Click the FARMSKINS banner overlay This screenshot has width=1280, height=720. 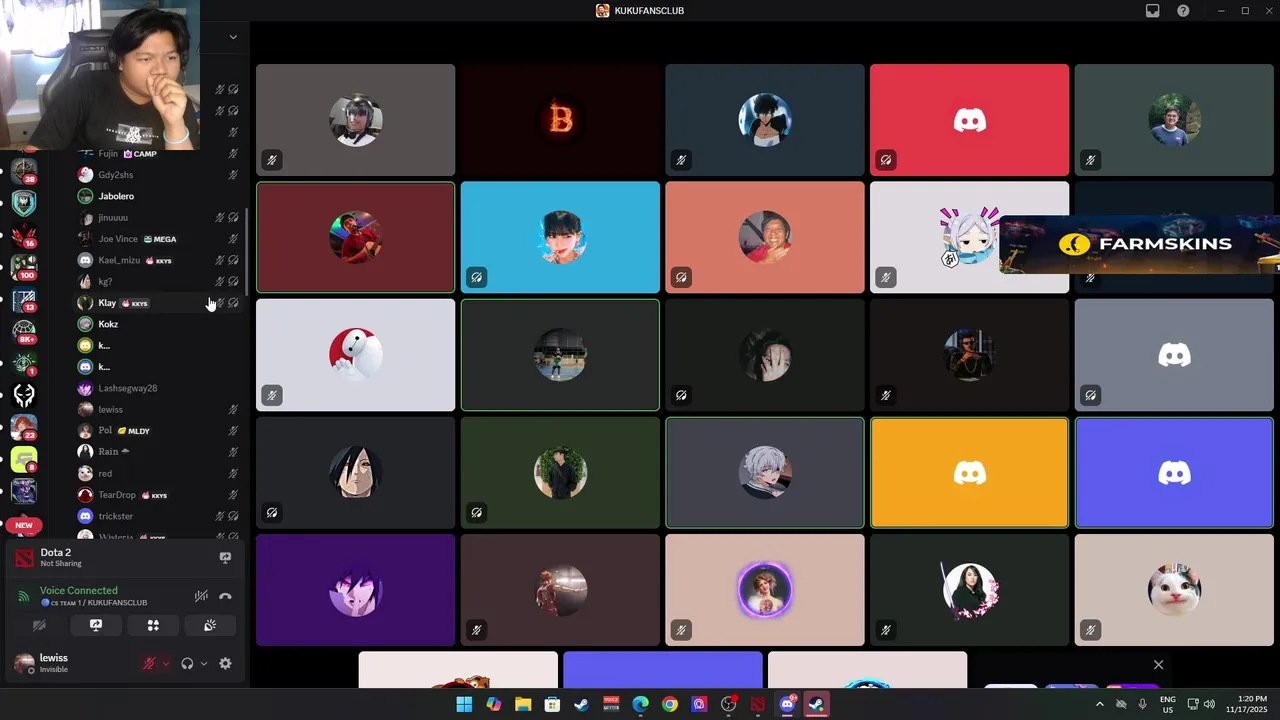click(x=1139, y=244)
